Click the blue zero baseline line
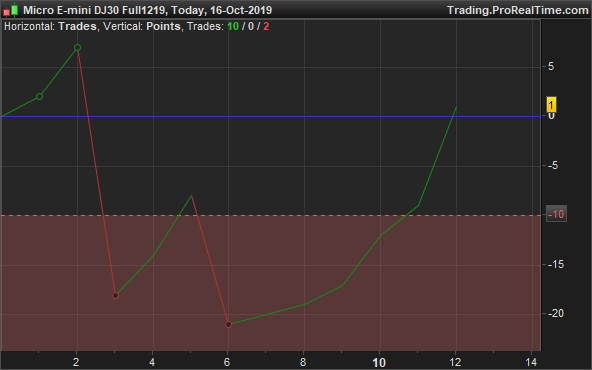Image resolution: width=592 pixels, height=370 pixels. 271,116
